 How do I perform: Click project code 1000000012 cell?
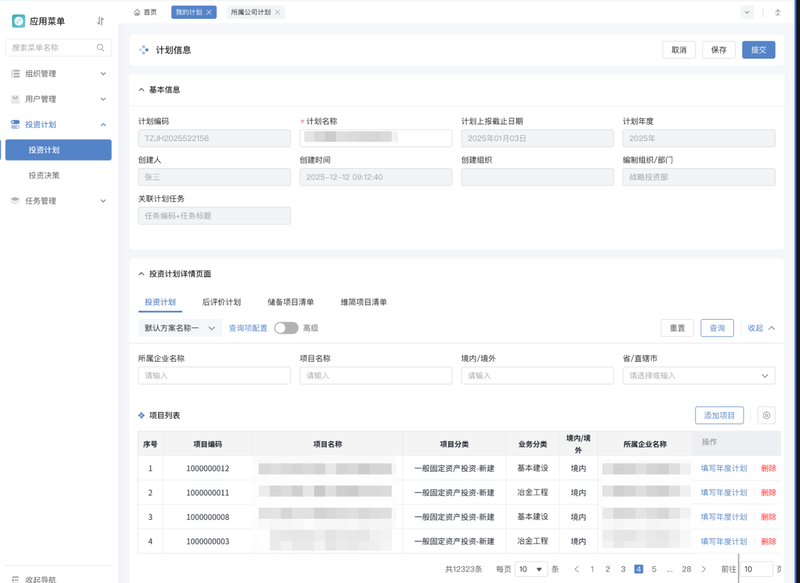click(208, 468)
